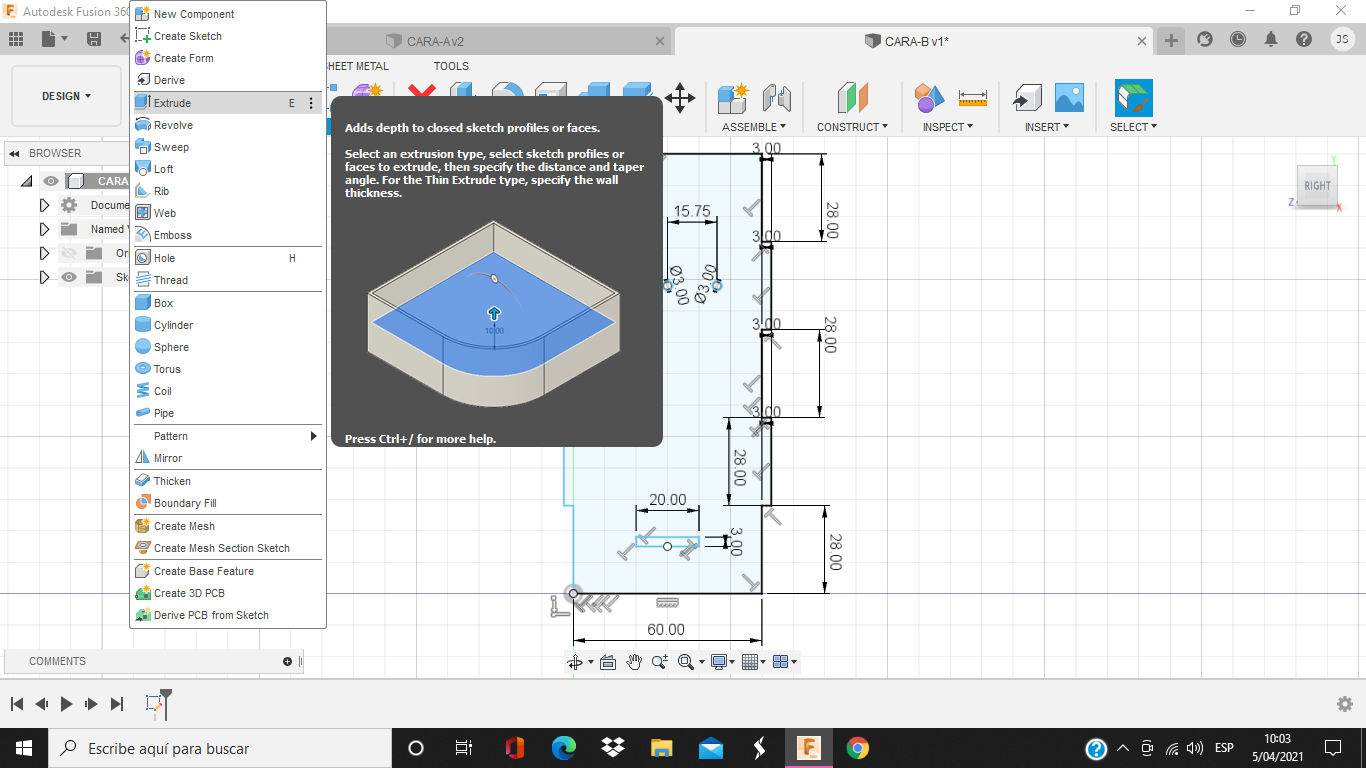This screenshot has height=768, width=1366.
Task: Click the Save disk icon
Action: pos(94,39)
